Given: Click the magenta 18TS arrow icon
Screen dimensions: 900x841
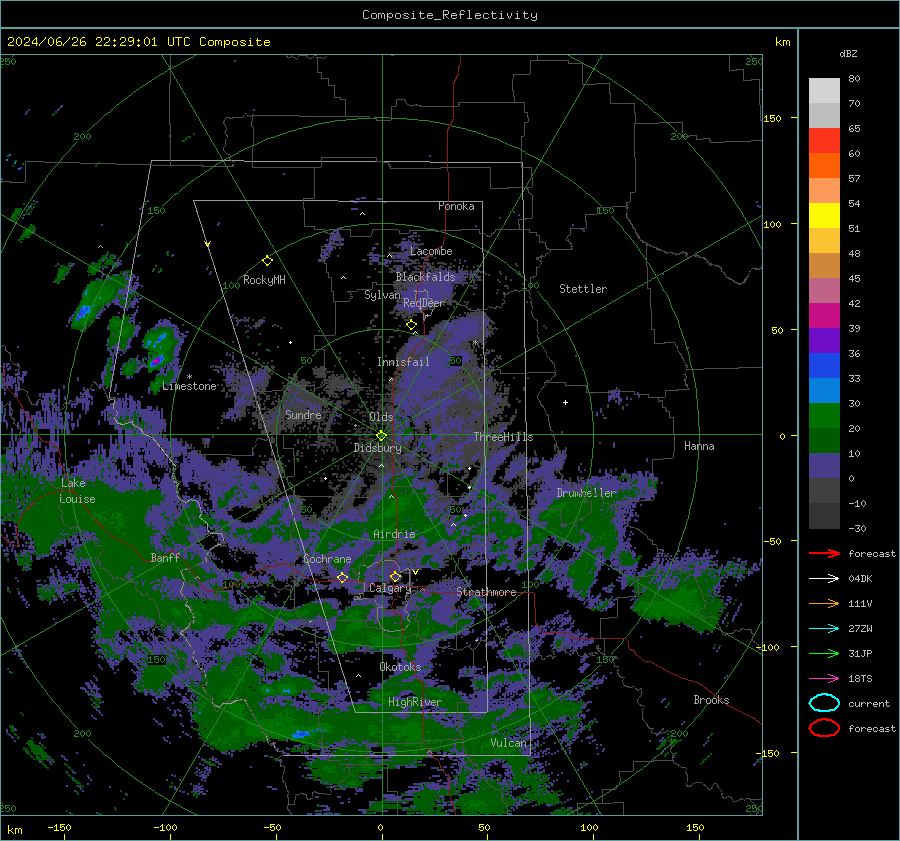Looking at the screenshot, I should 824,679.
